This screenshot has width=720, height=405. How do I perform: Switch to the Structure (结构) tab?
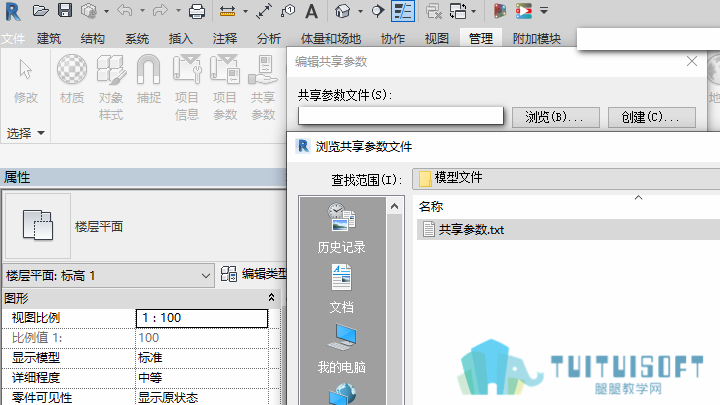[93, 39]
